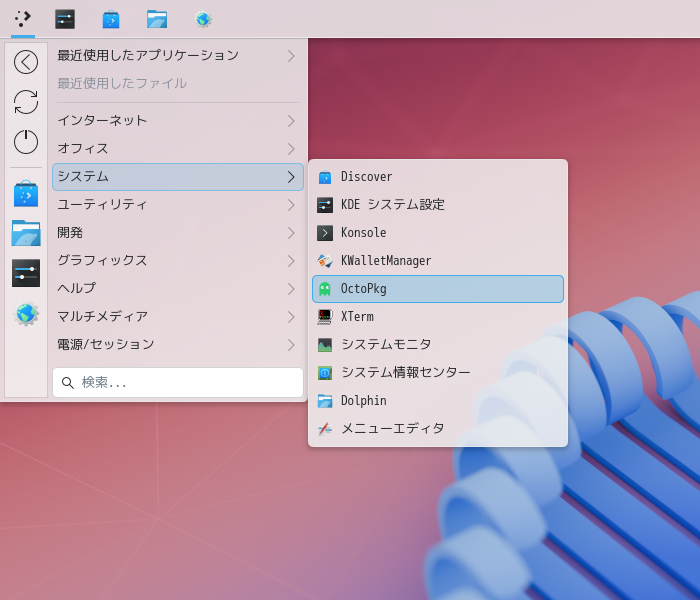Viewport: 700px width, 600px height.
Task: Select the グラフィックス menu category
Action: [x=178, y=261]
